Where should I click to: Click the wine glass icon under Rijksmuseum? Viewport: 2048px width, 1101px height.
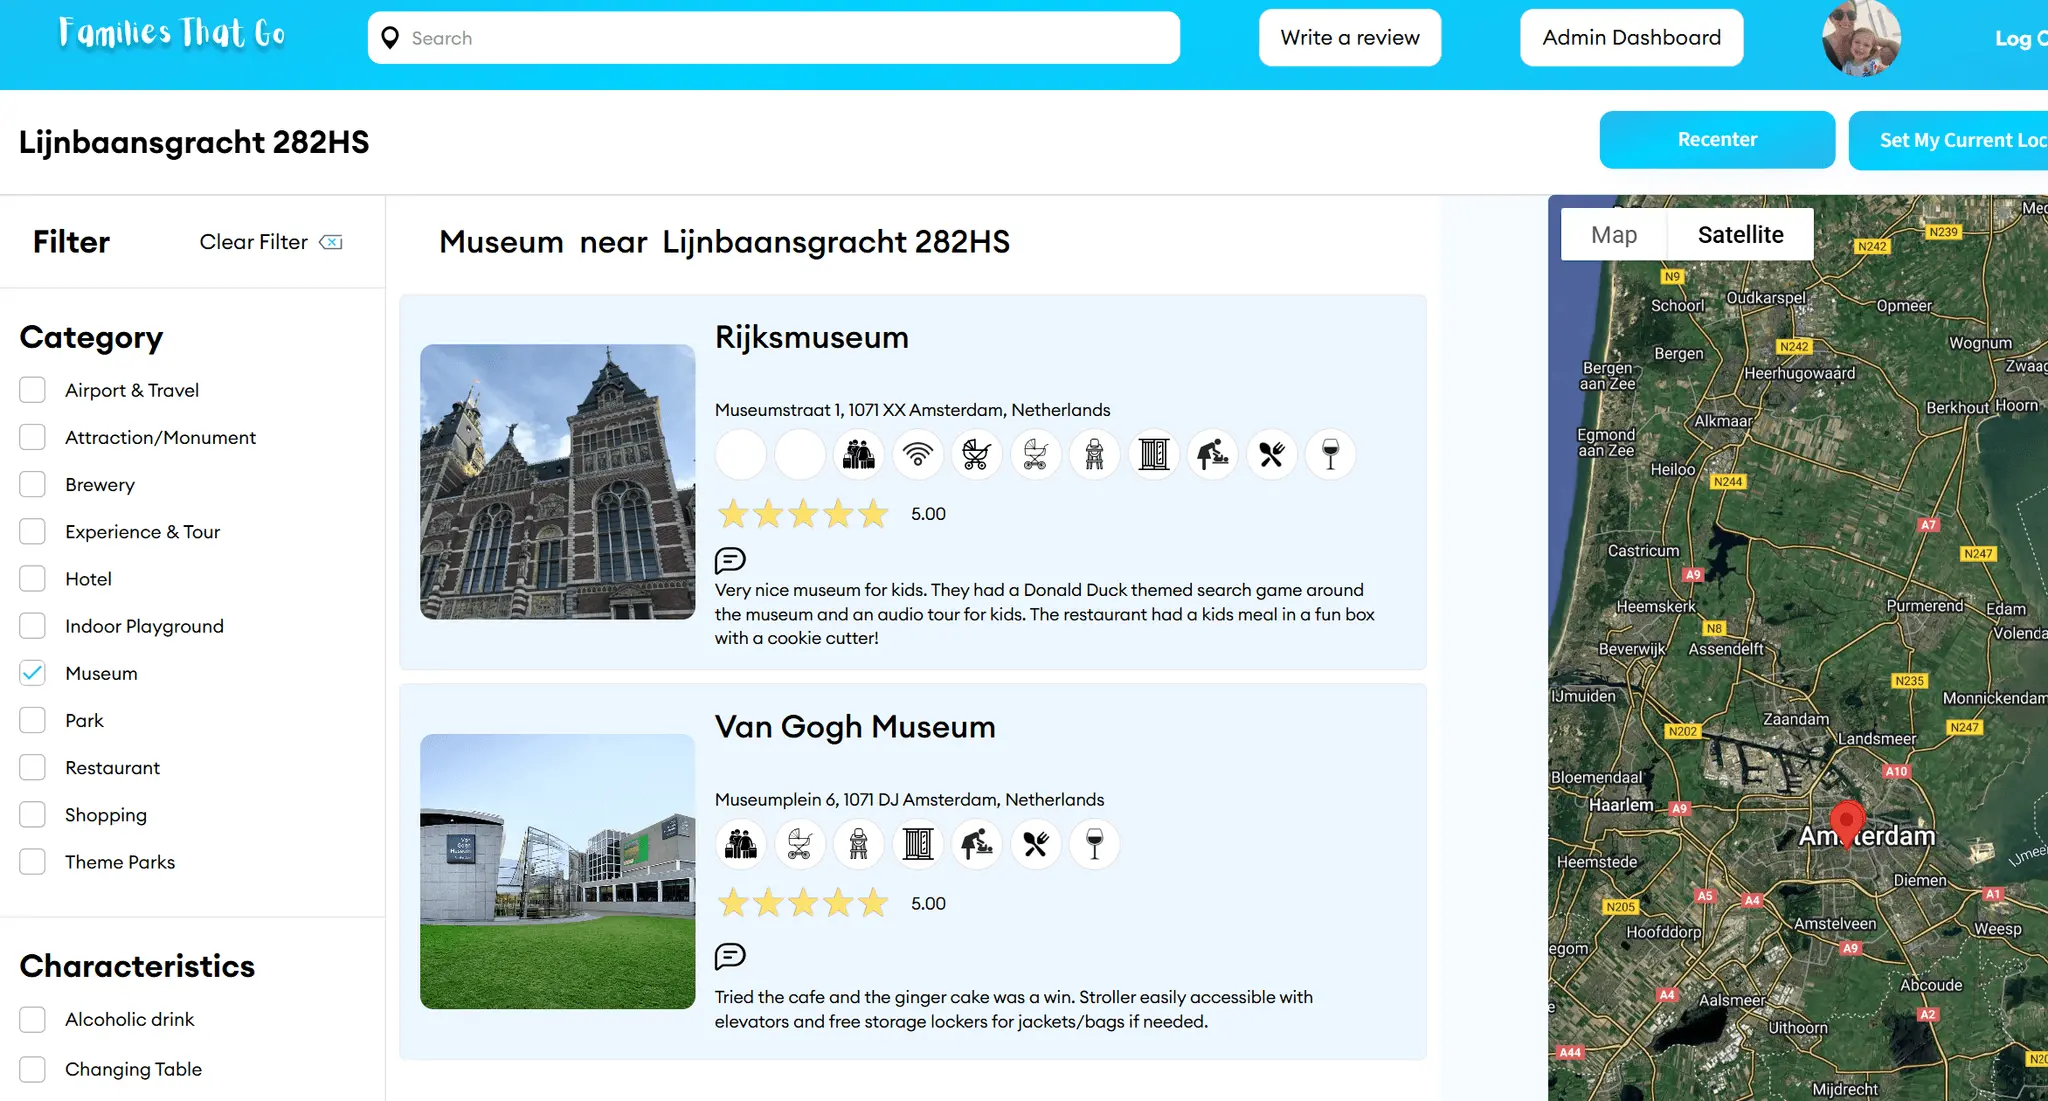(x=1331, y=455)
